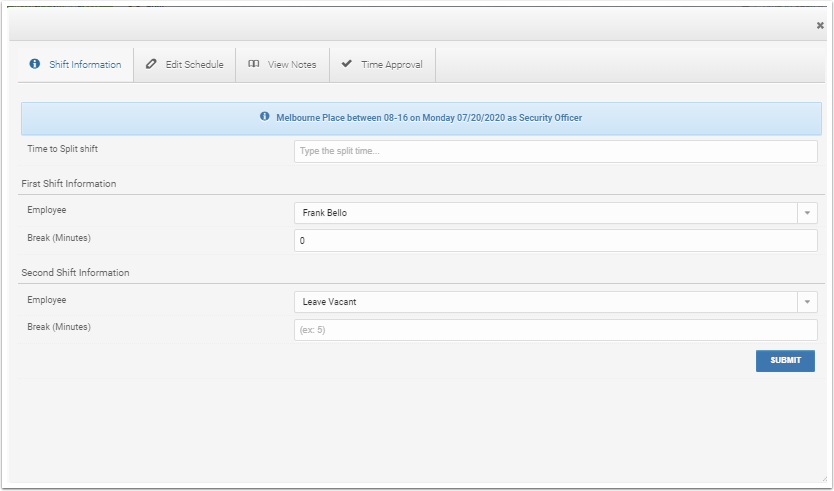Open the Edit Schedule tab
The width and height of the screenshot is (834, 491).
click(186, 64)
